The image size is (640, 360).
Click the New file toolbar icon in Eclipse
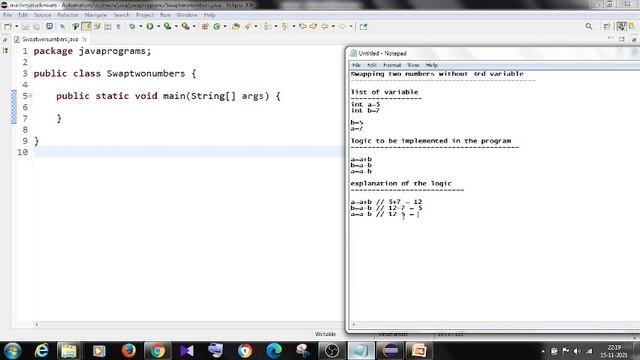pyautogui.click(x=7, y=27)
